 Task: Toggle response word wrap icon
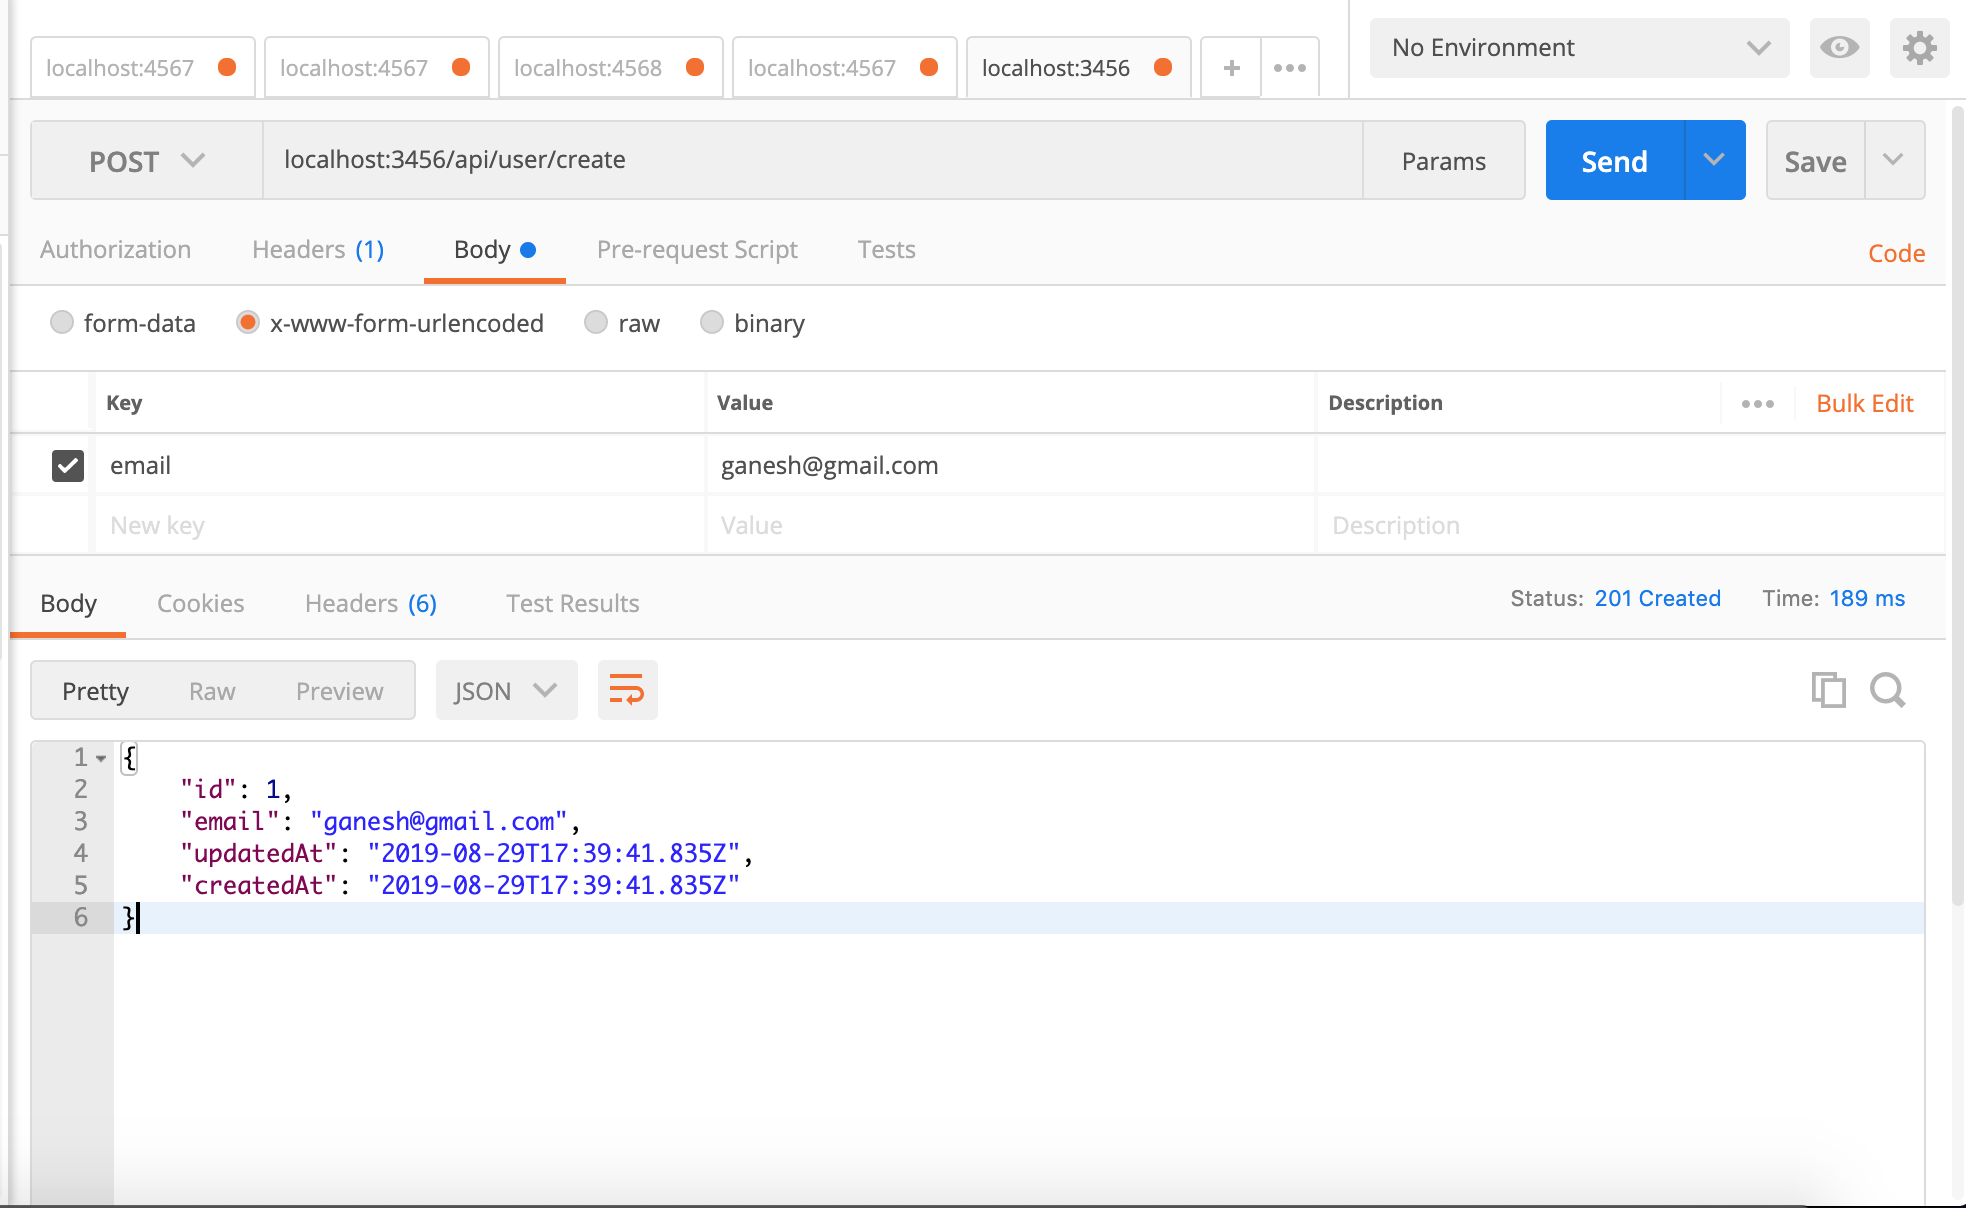click(x=627, y=690)
